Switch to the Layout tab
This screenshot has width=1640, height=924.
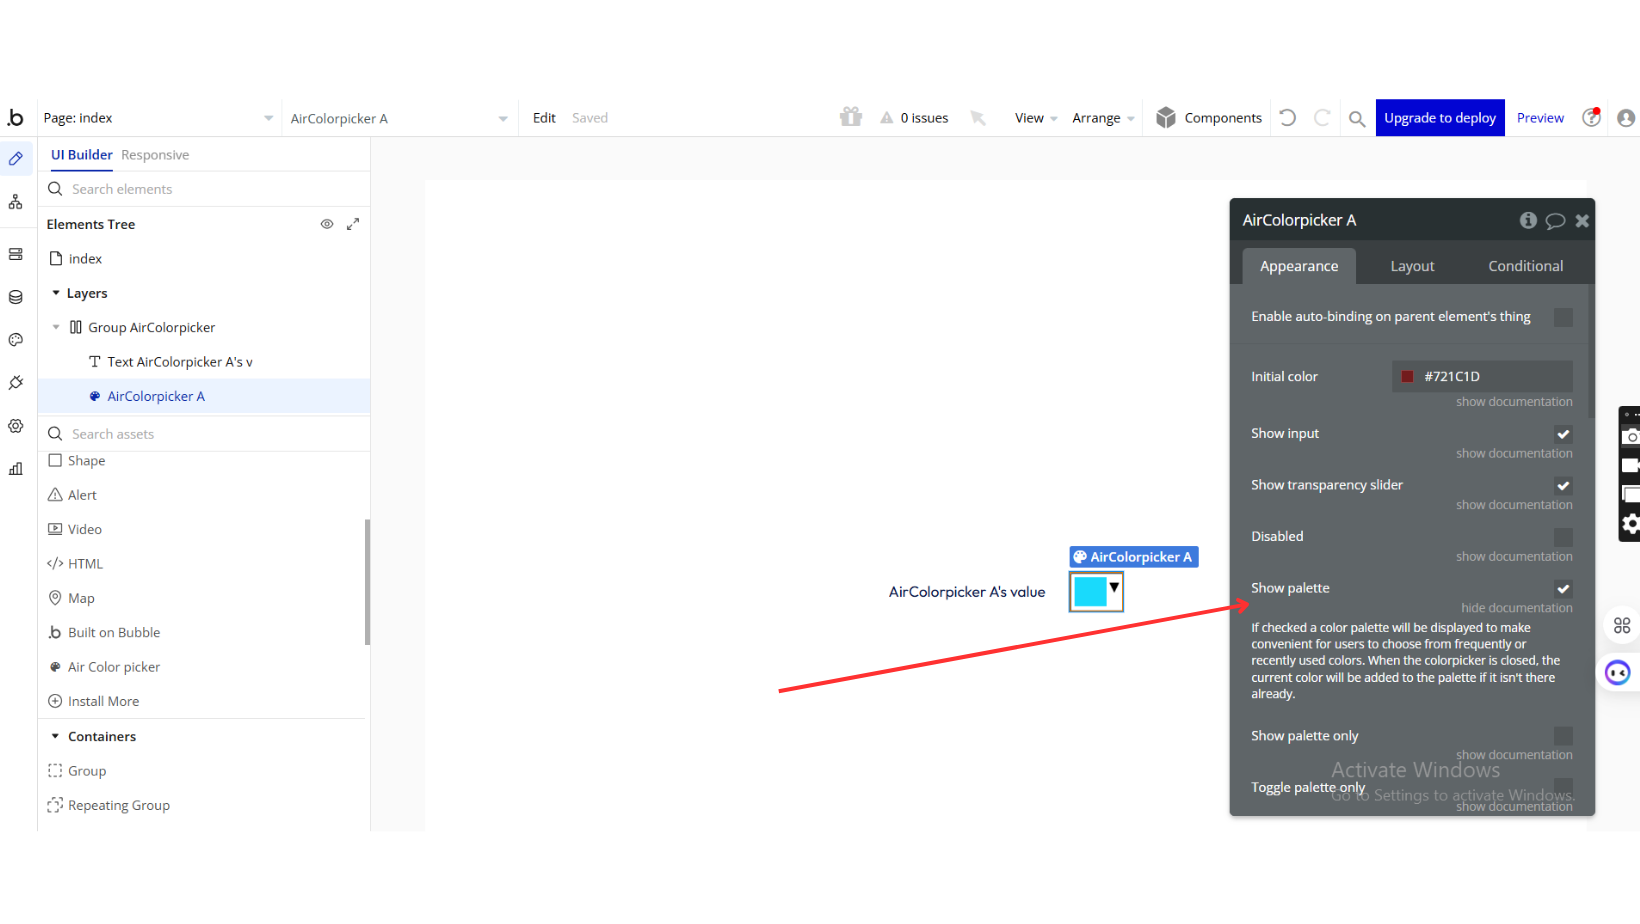click(x=1412, y=266)
